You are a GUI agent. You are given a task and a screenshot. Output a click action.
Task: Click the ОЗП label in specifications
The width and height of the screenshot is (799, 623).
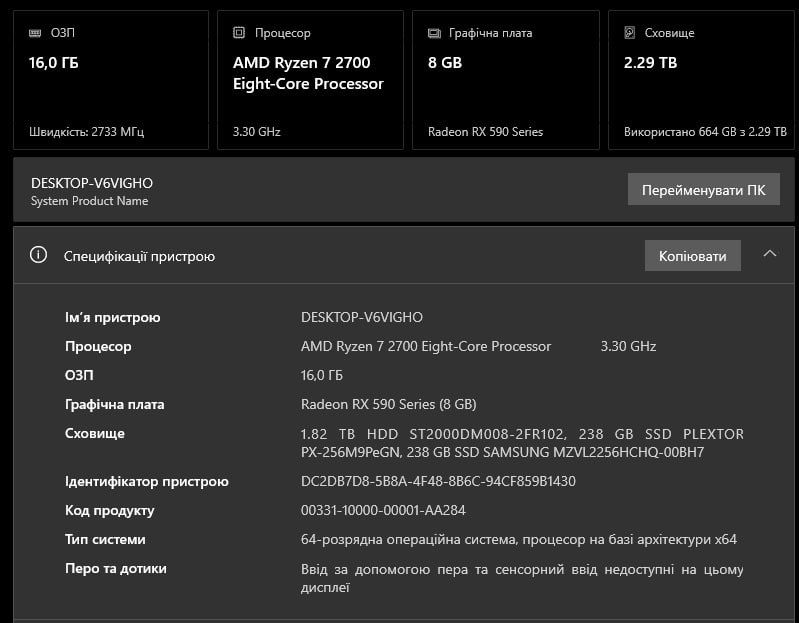tap(79, 375)
